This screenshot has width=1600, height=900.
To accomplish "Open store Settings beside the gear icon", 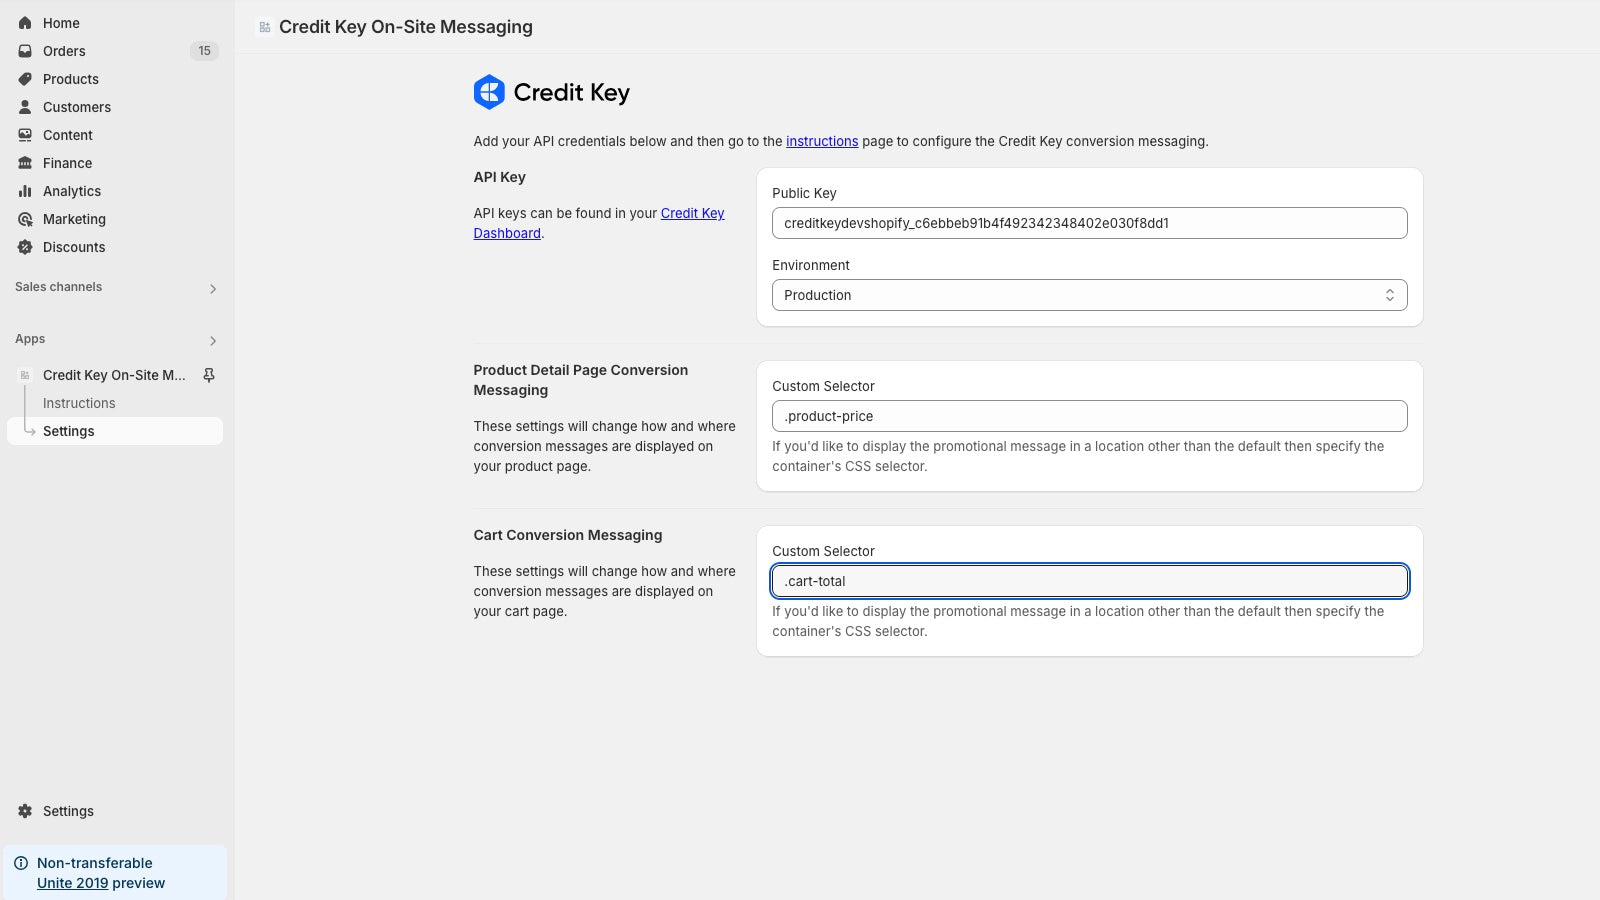I will (68, 811).
